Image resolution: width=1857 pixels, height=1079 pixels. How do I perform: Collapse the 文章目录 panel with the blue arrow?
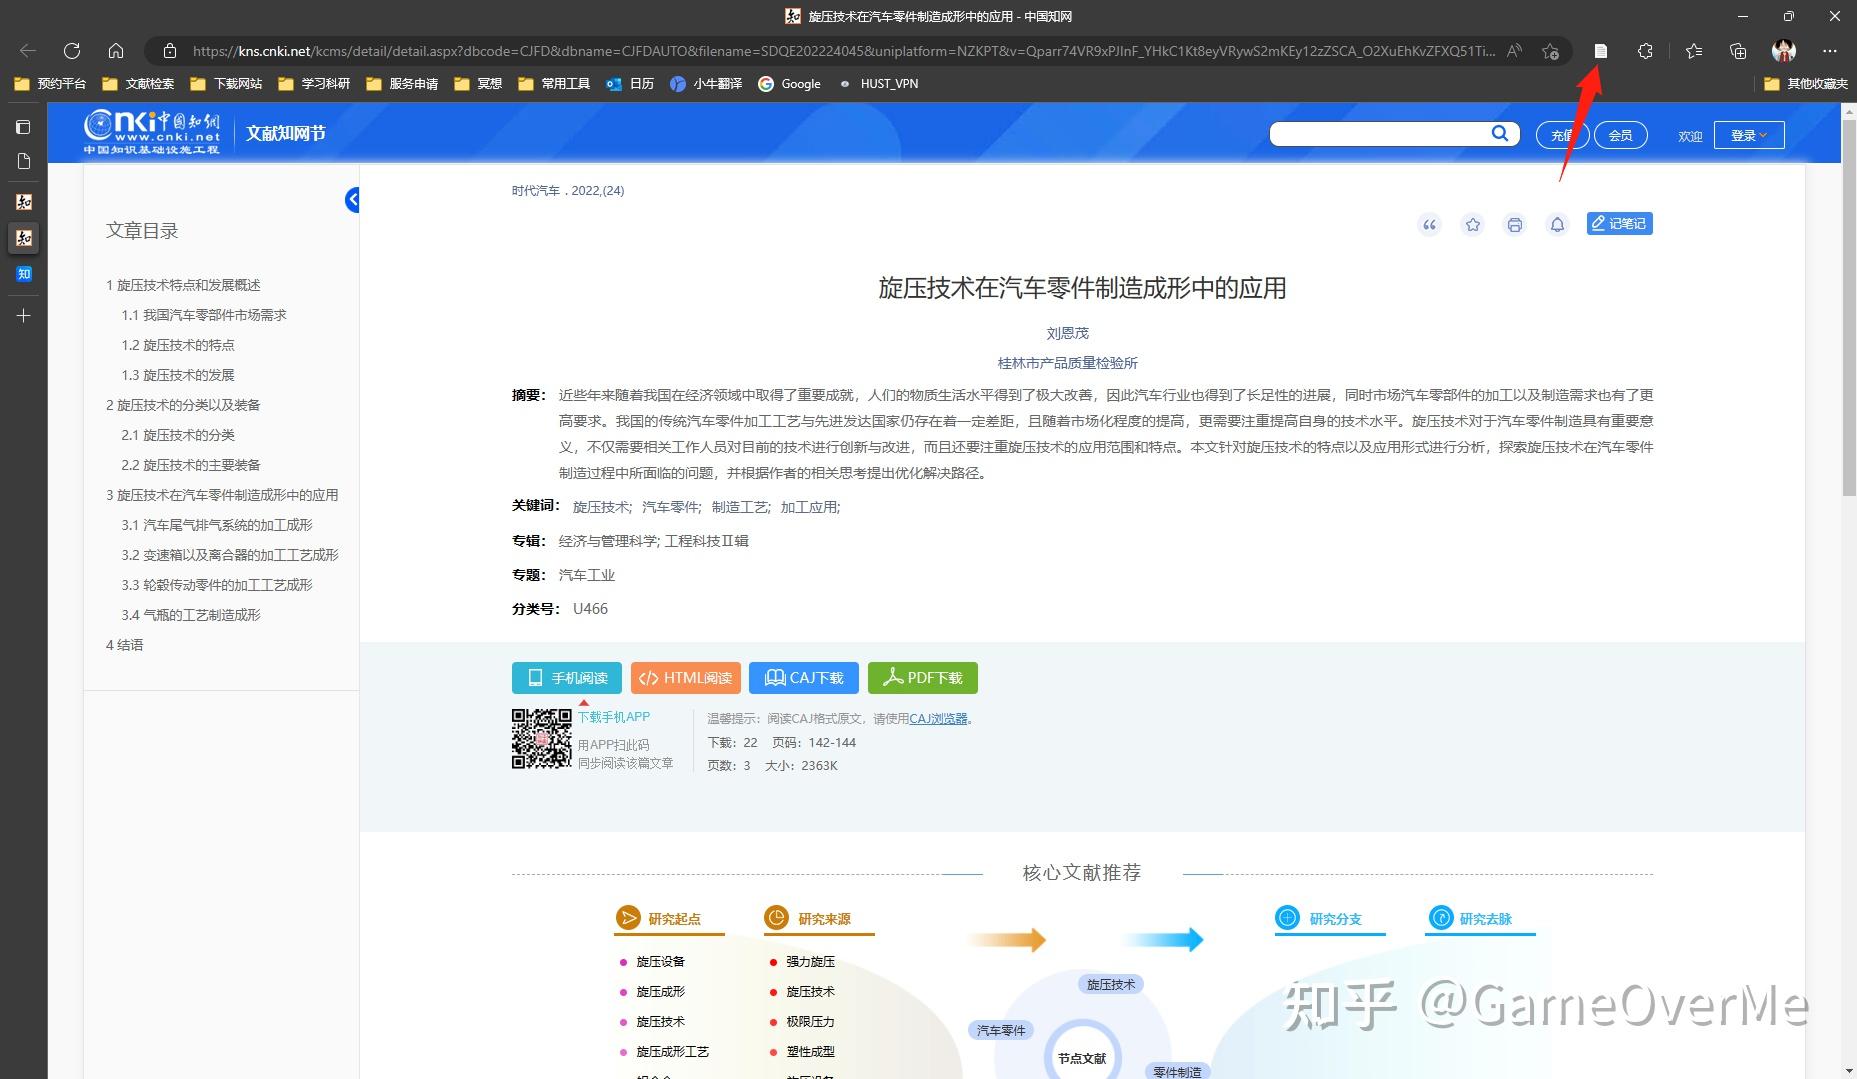351,199
